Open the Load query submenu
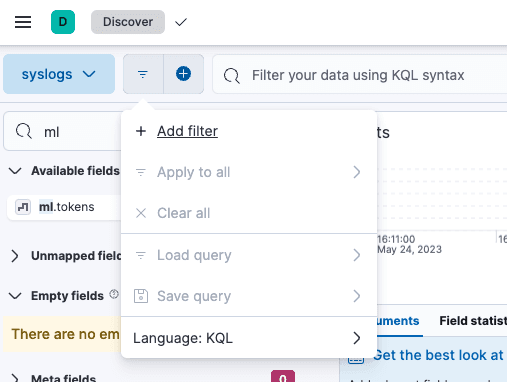507x382 pixels. (249, 255)
